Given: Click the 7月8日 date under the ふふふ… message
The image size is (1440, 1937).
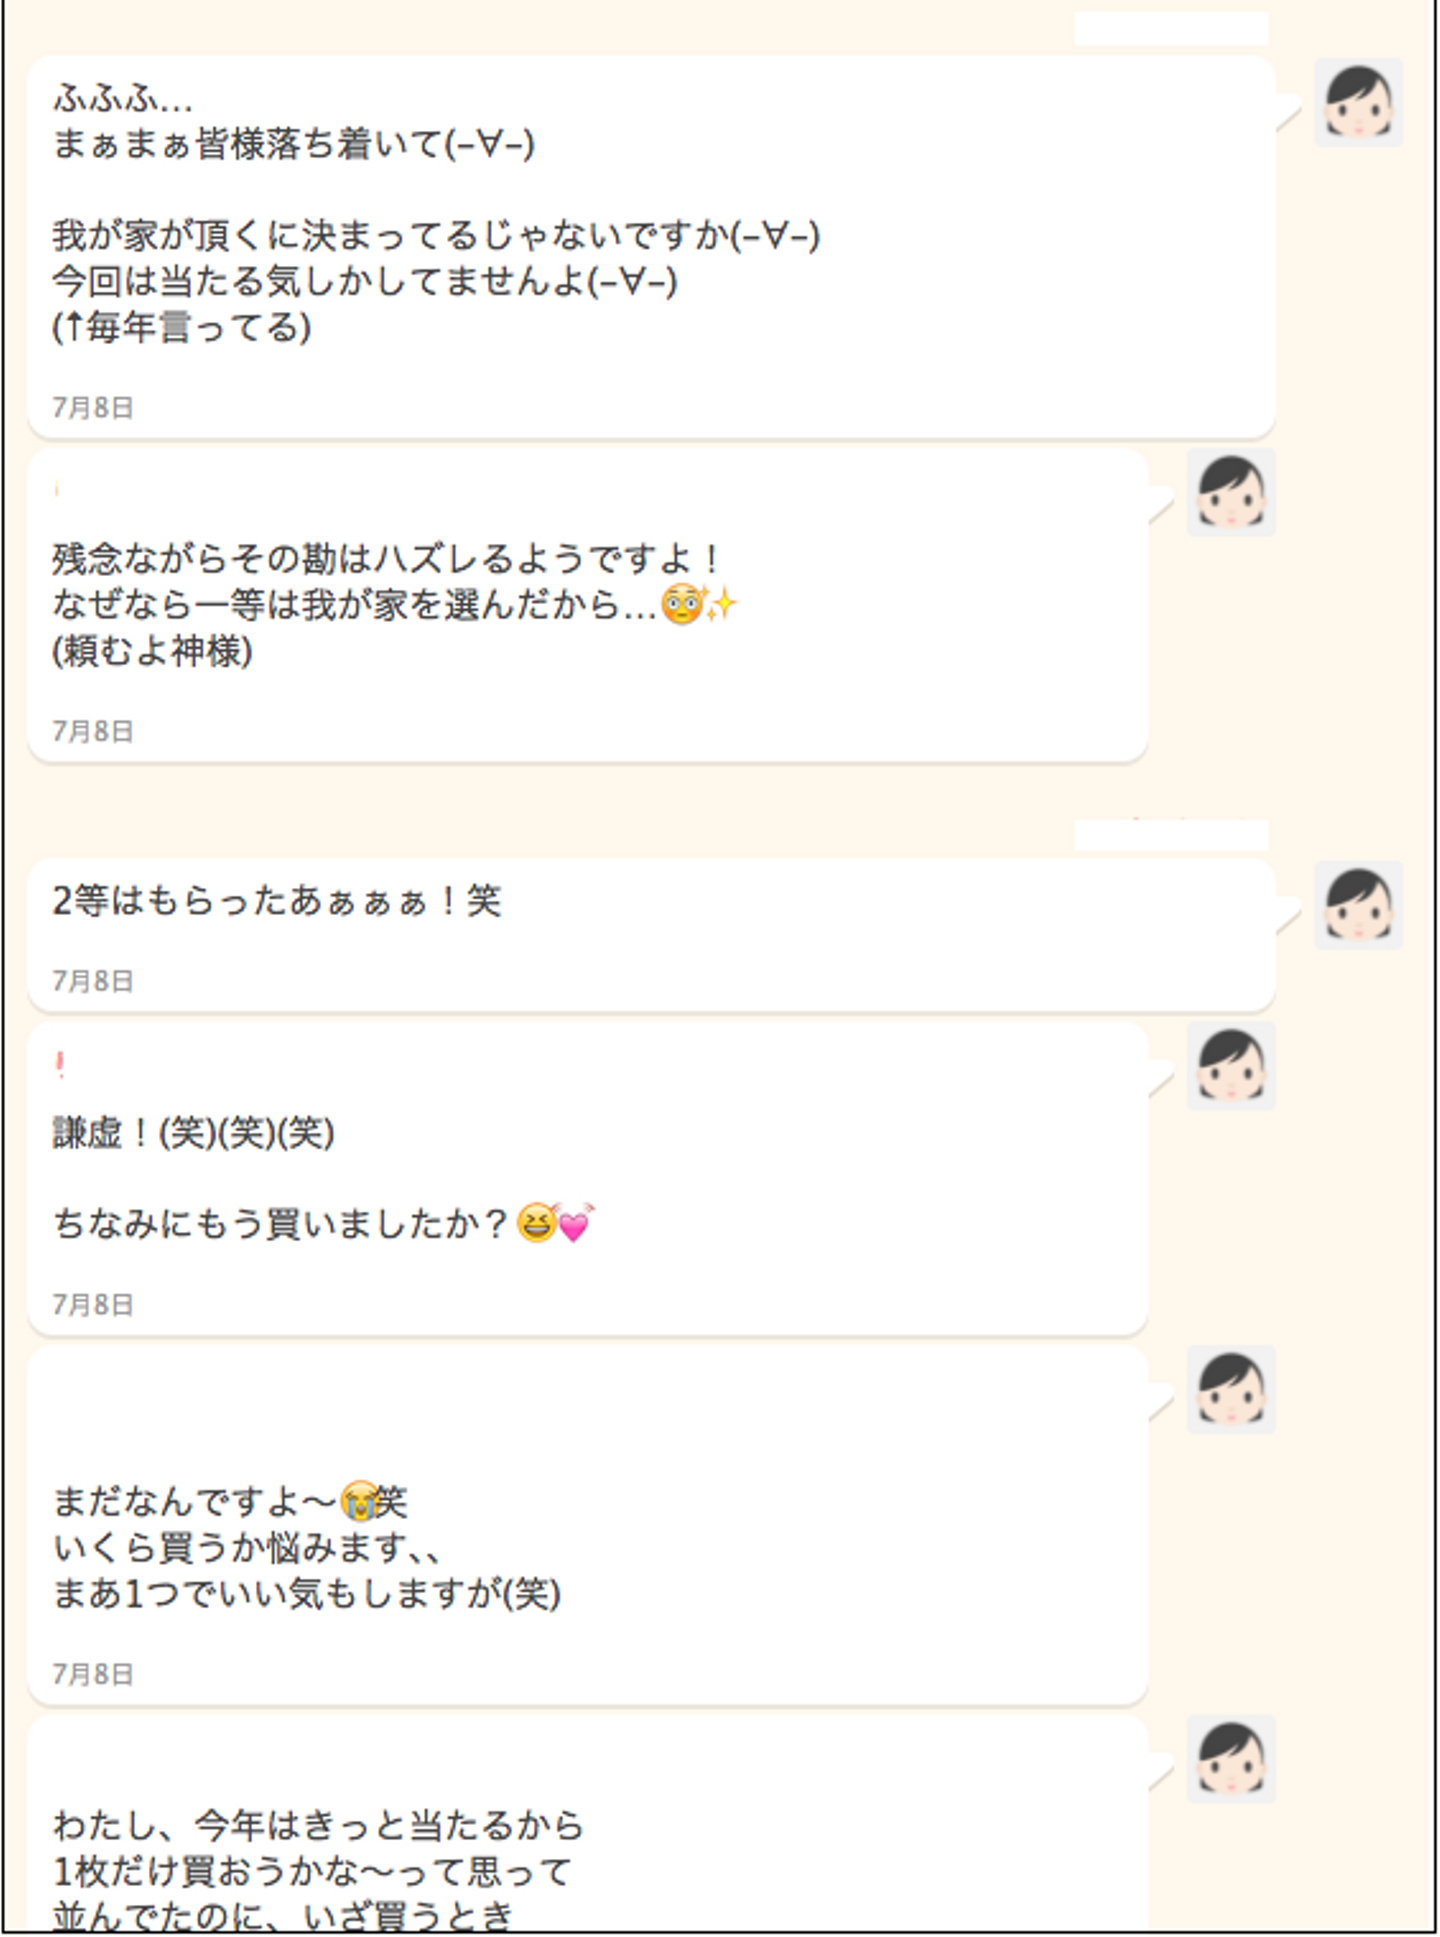Looking at the screenshot, I should coord(93,408).
